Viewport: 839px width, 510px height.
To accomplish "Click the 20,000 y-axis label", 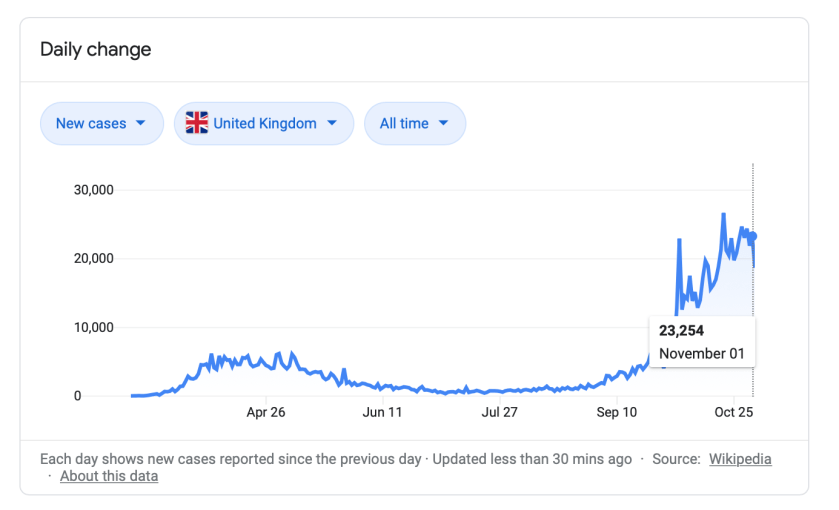I will pos(94,259).
